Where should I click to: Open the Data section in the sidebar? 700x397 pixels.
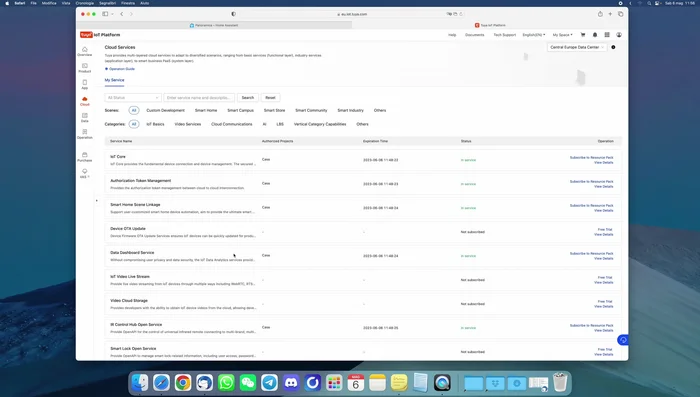(x=84, y=117)
